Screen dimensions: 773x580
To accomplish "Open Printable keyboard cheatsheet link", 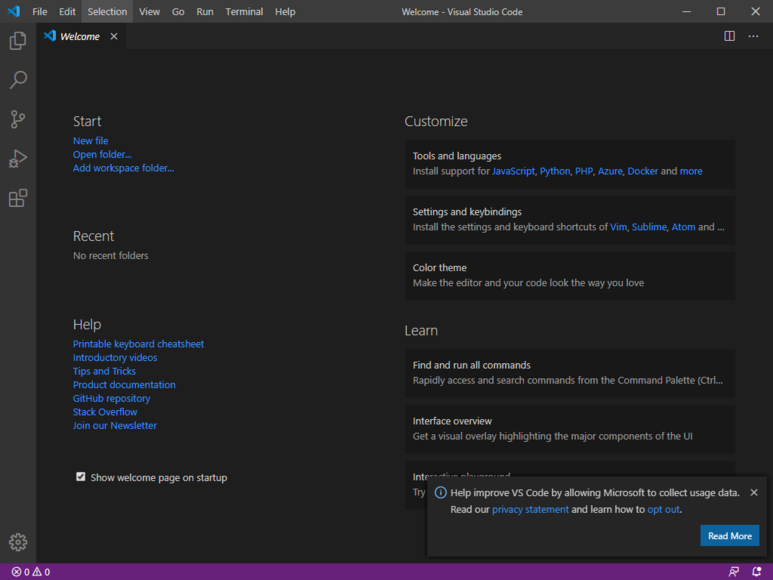I will (138, 344).
